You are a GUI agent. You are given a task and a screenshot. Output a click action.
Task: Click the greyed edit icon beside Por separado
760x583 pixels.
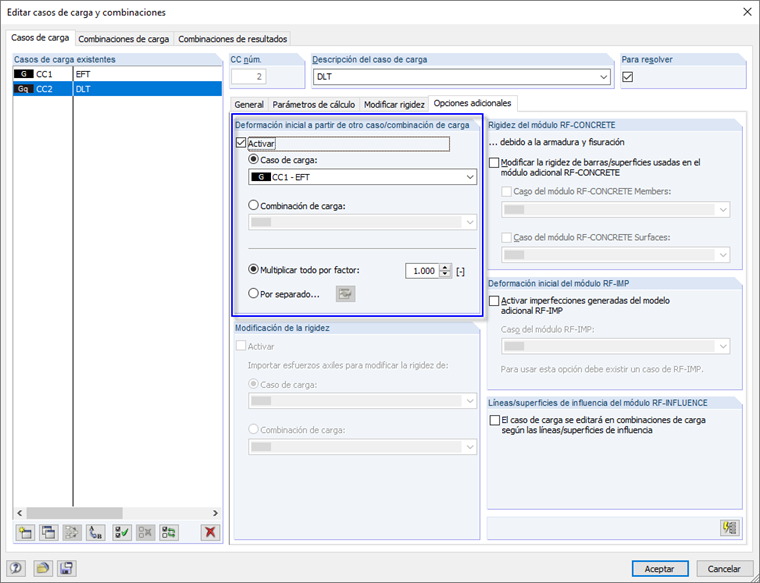click(346, 294)
